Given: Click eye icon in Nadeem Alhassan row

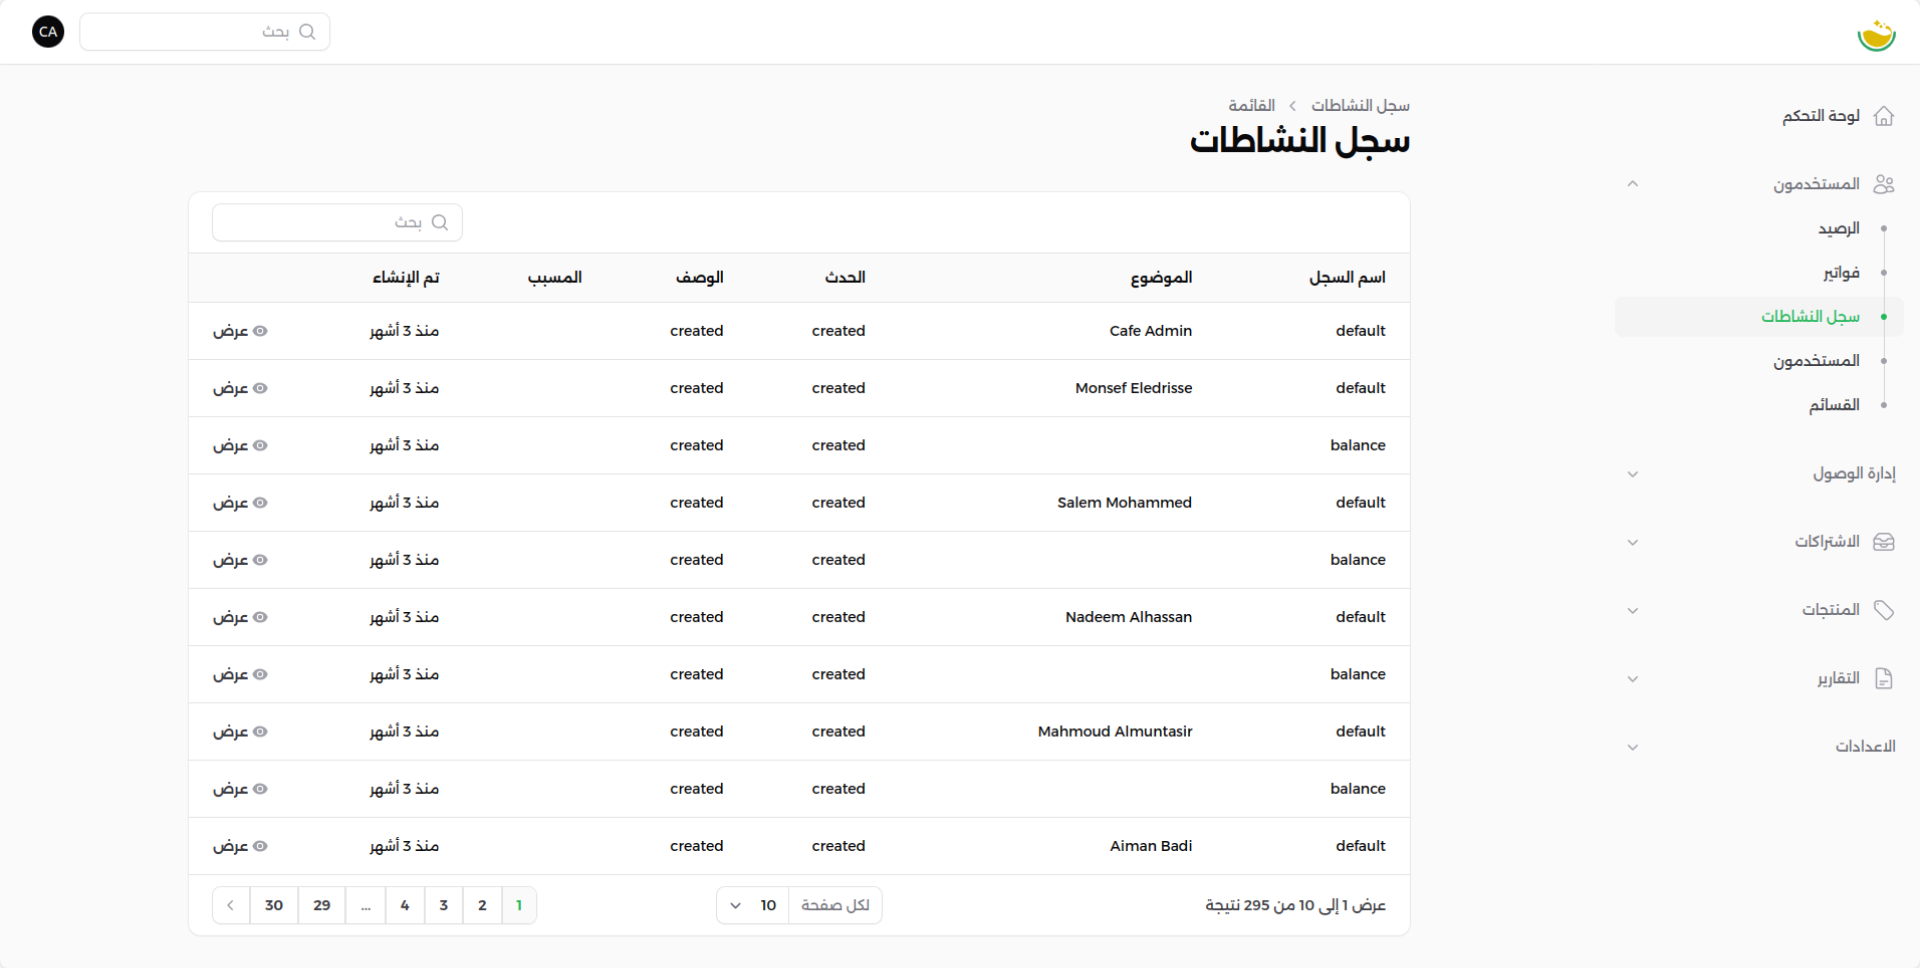Looking at the screenshot, I should tap(260, 617).
